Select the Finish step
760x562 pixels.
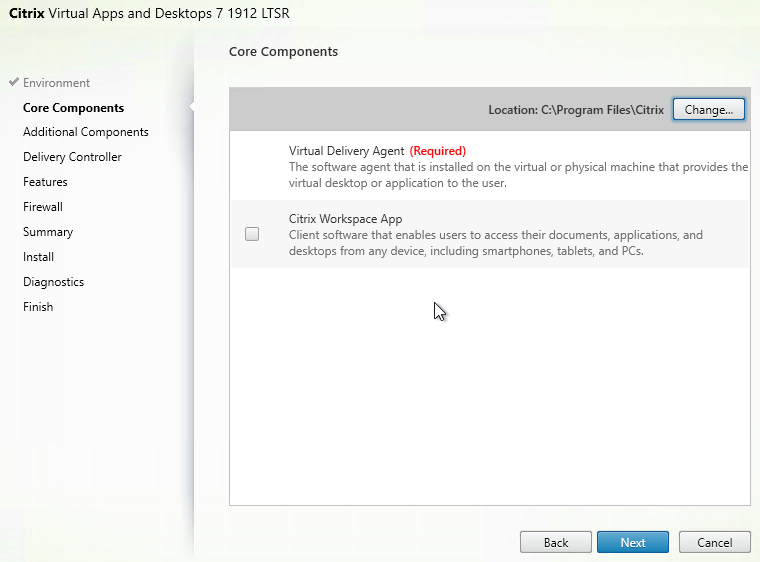[x=38, y=307]
